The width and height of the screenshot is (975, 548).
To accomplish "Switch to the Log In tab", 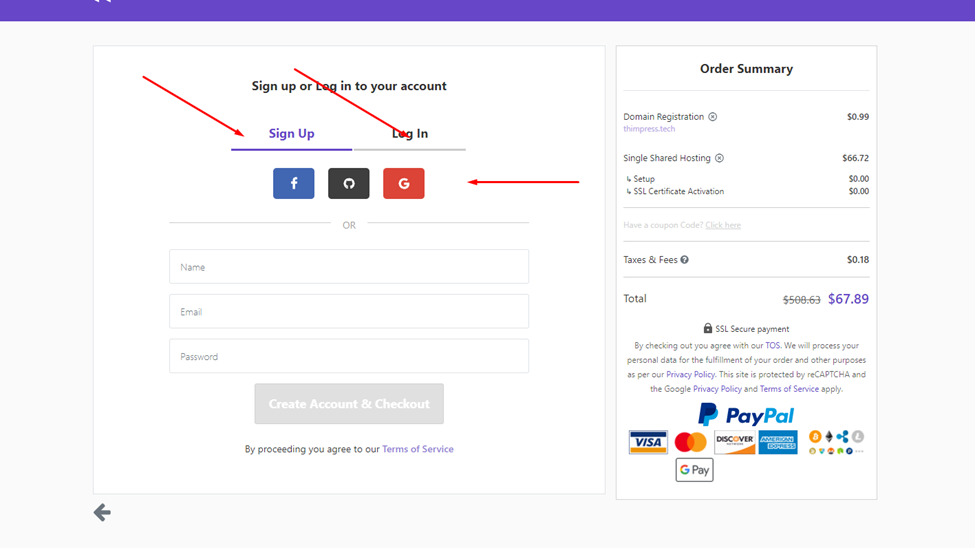I will tap(410, 134).
